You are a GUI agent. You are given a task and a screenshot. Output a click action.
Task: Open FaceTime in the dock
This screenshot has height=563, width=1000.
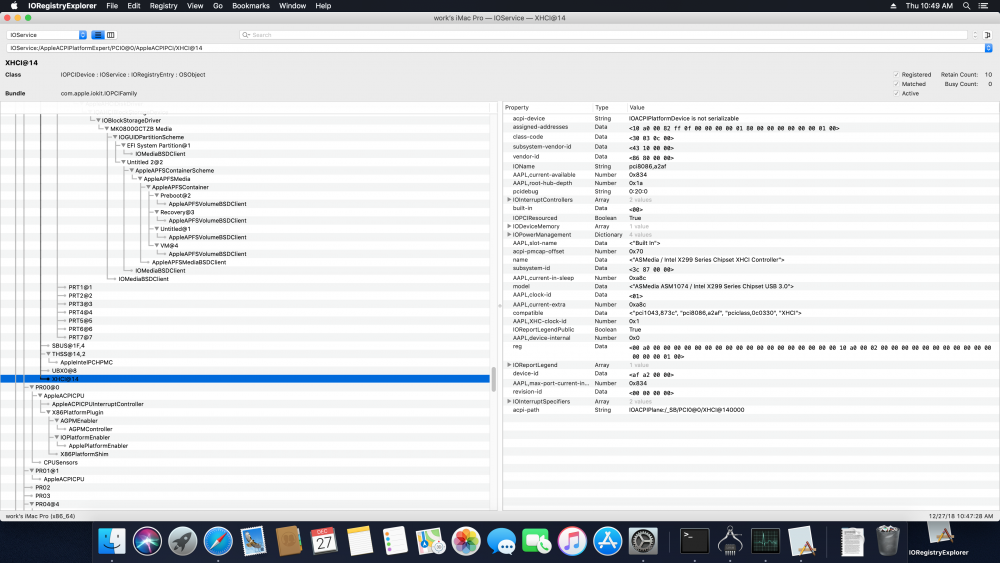536,542
